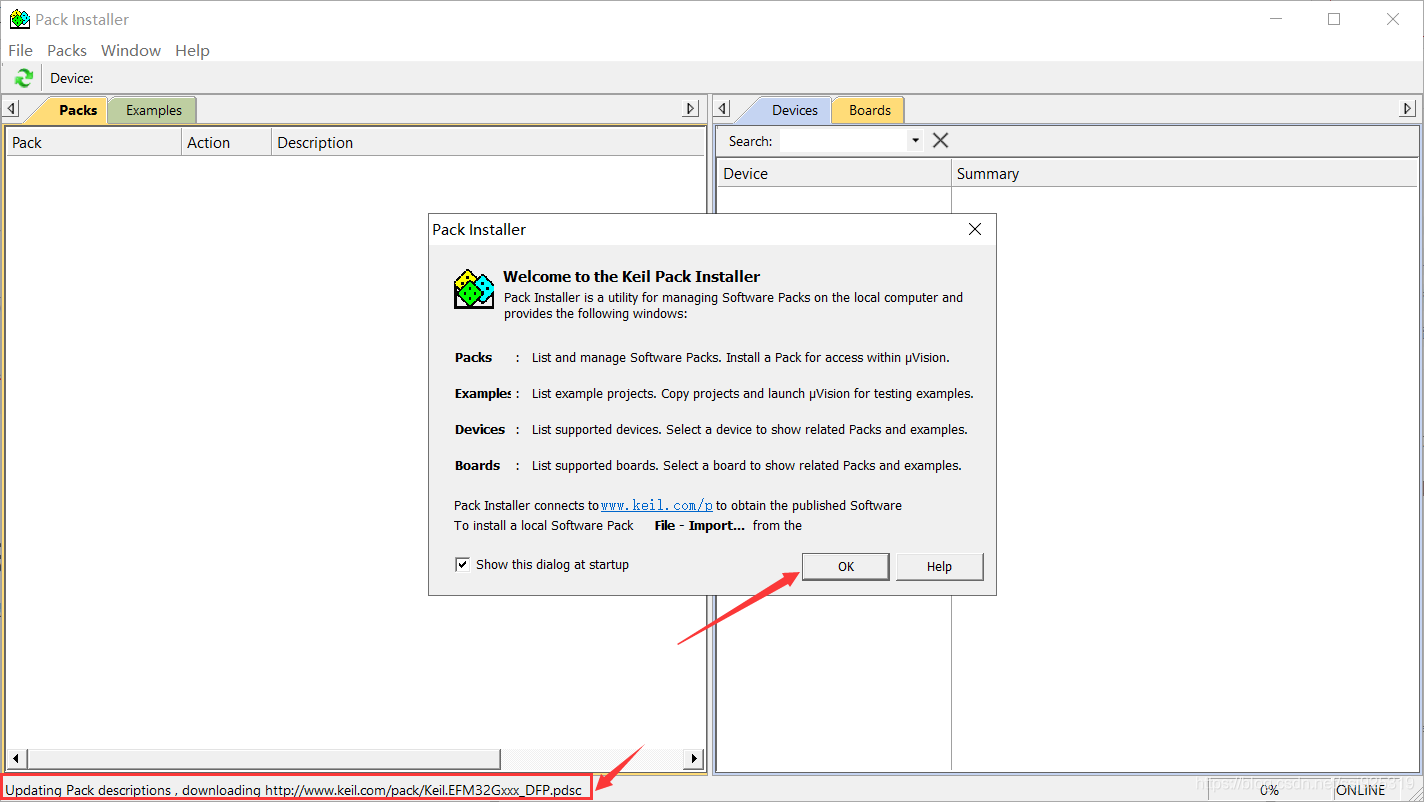The width and height of the screenshot is (1424, 802).
Task: Click the Action column header
Action: 226,142
